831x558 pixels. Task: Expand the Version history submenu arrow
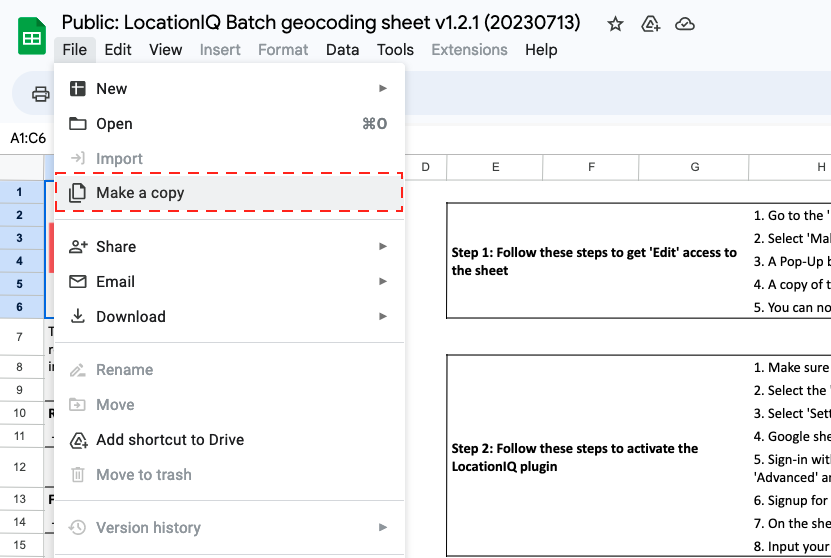[383, 527]
